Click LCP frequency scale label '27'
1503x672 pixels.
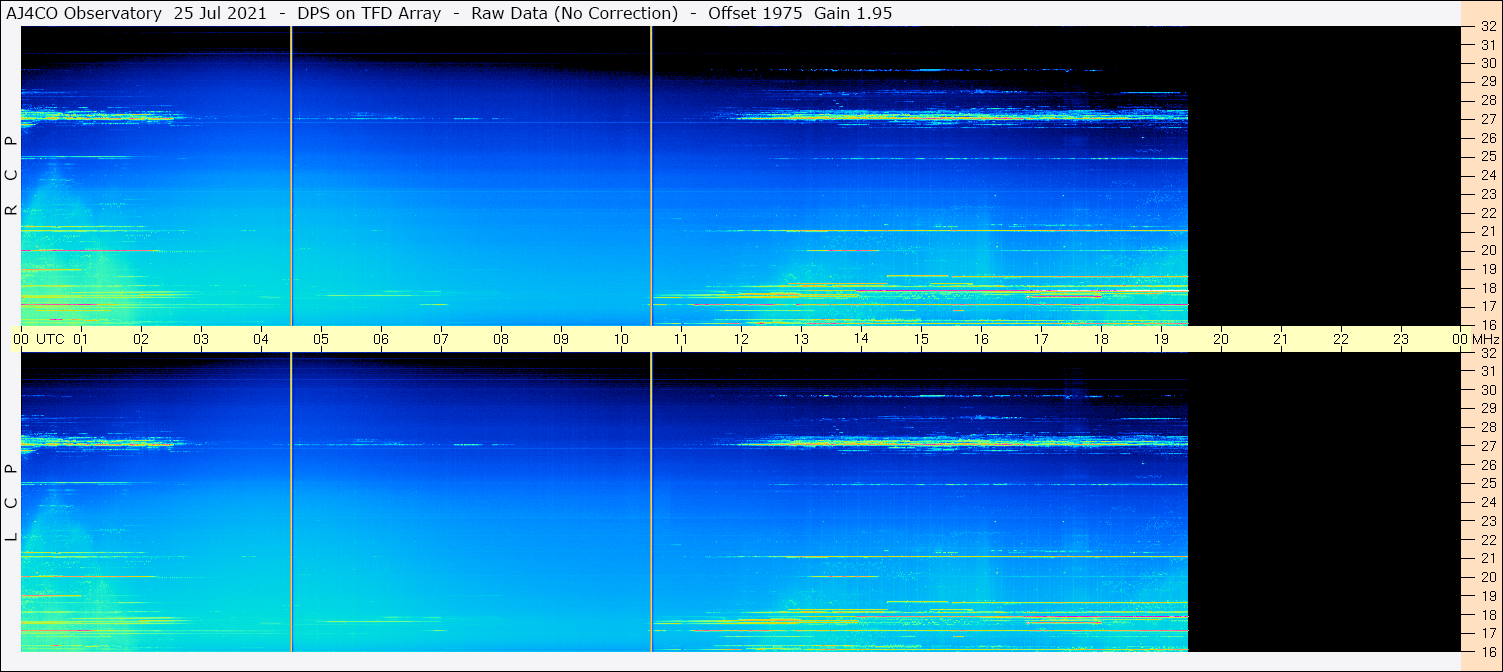(1488, 446)
